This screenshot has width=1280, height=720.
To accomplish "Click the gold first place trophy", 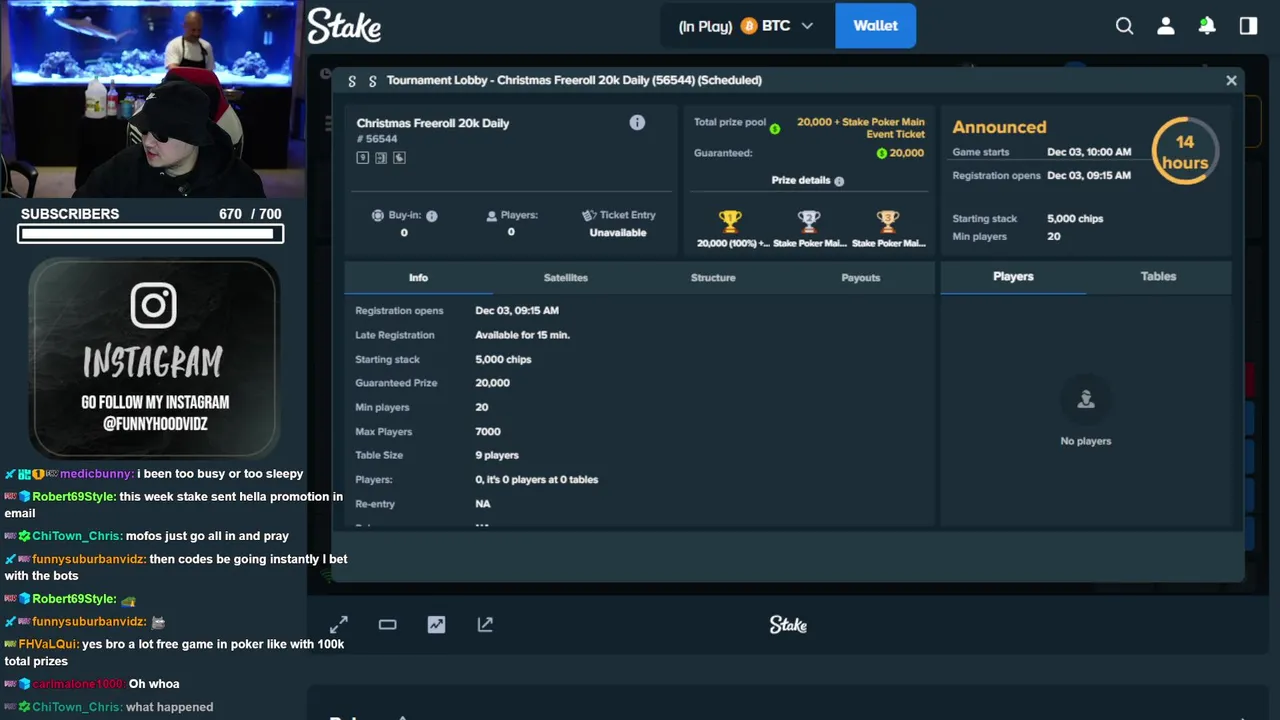I will coord(730,221).
